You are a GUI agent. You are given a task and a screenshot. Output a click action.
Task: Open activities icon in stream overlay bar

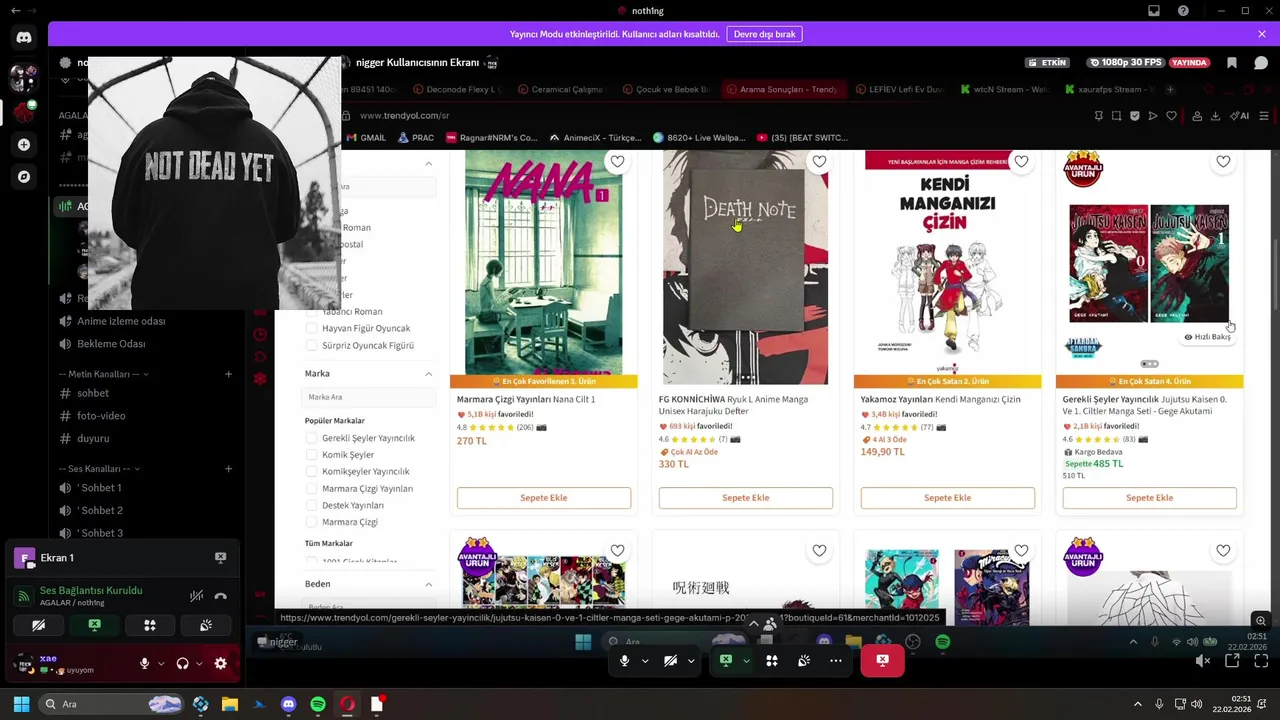pyautogui.click(x=772, y=661)
